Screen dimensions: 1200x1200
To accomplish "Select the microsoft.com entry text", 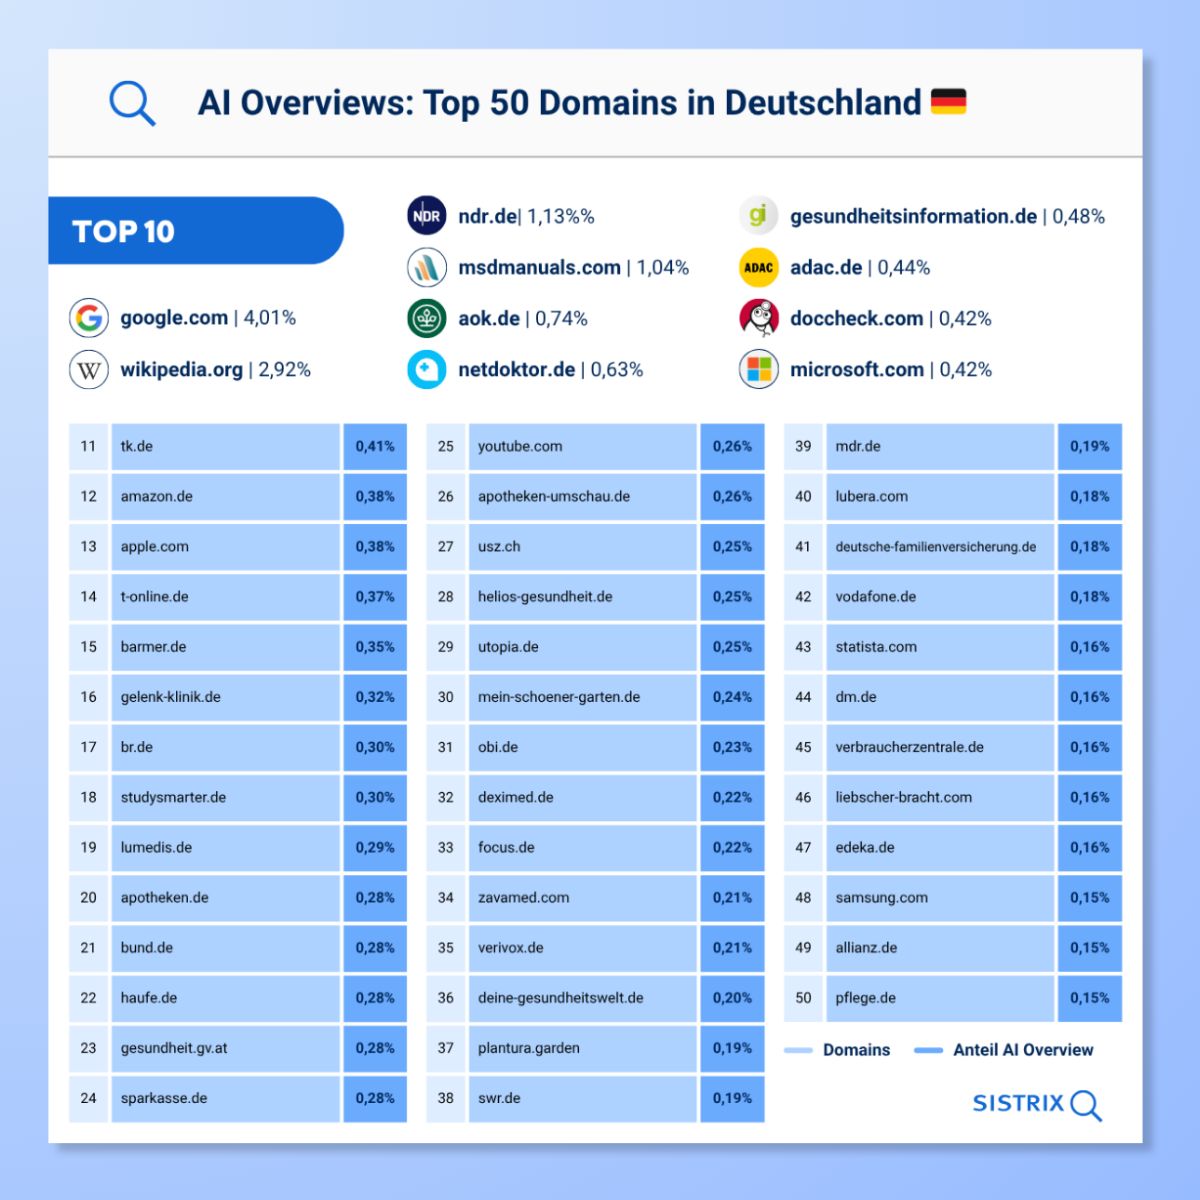I will click(x=891, y=369).
